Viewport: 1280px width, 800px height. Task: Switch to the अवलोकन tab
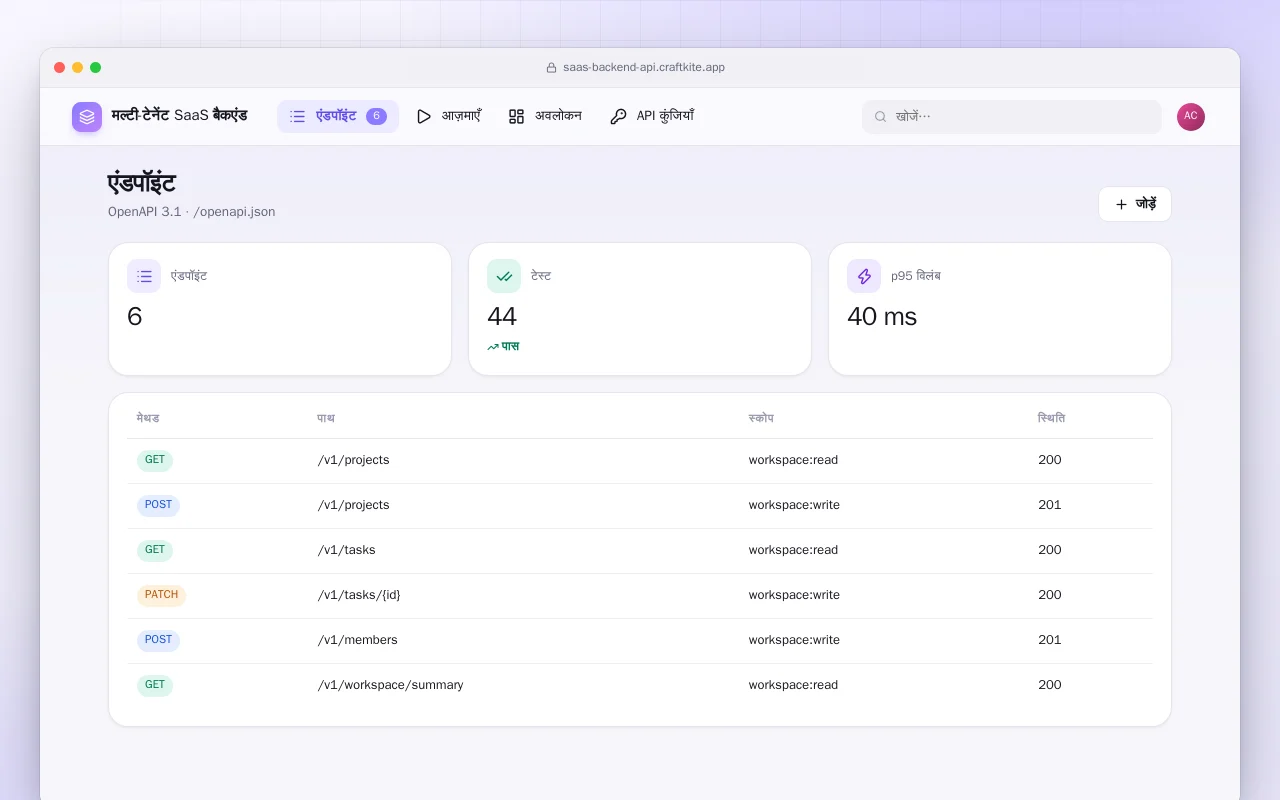pos(545,116)
